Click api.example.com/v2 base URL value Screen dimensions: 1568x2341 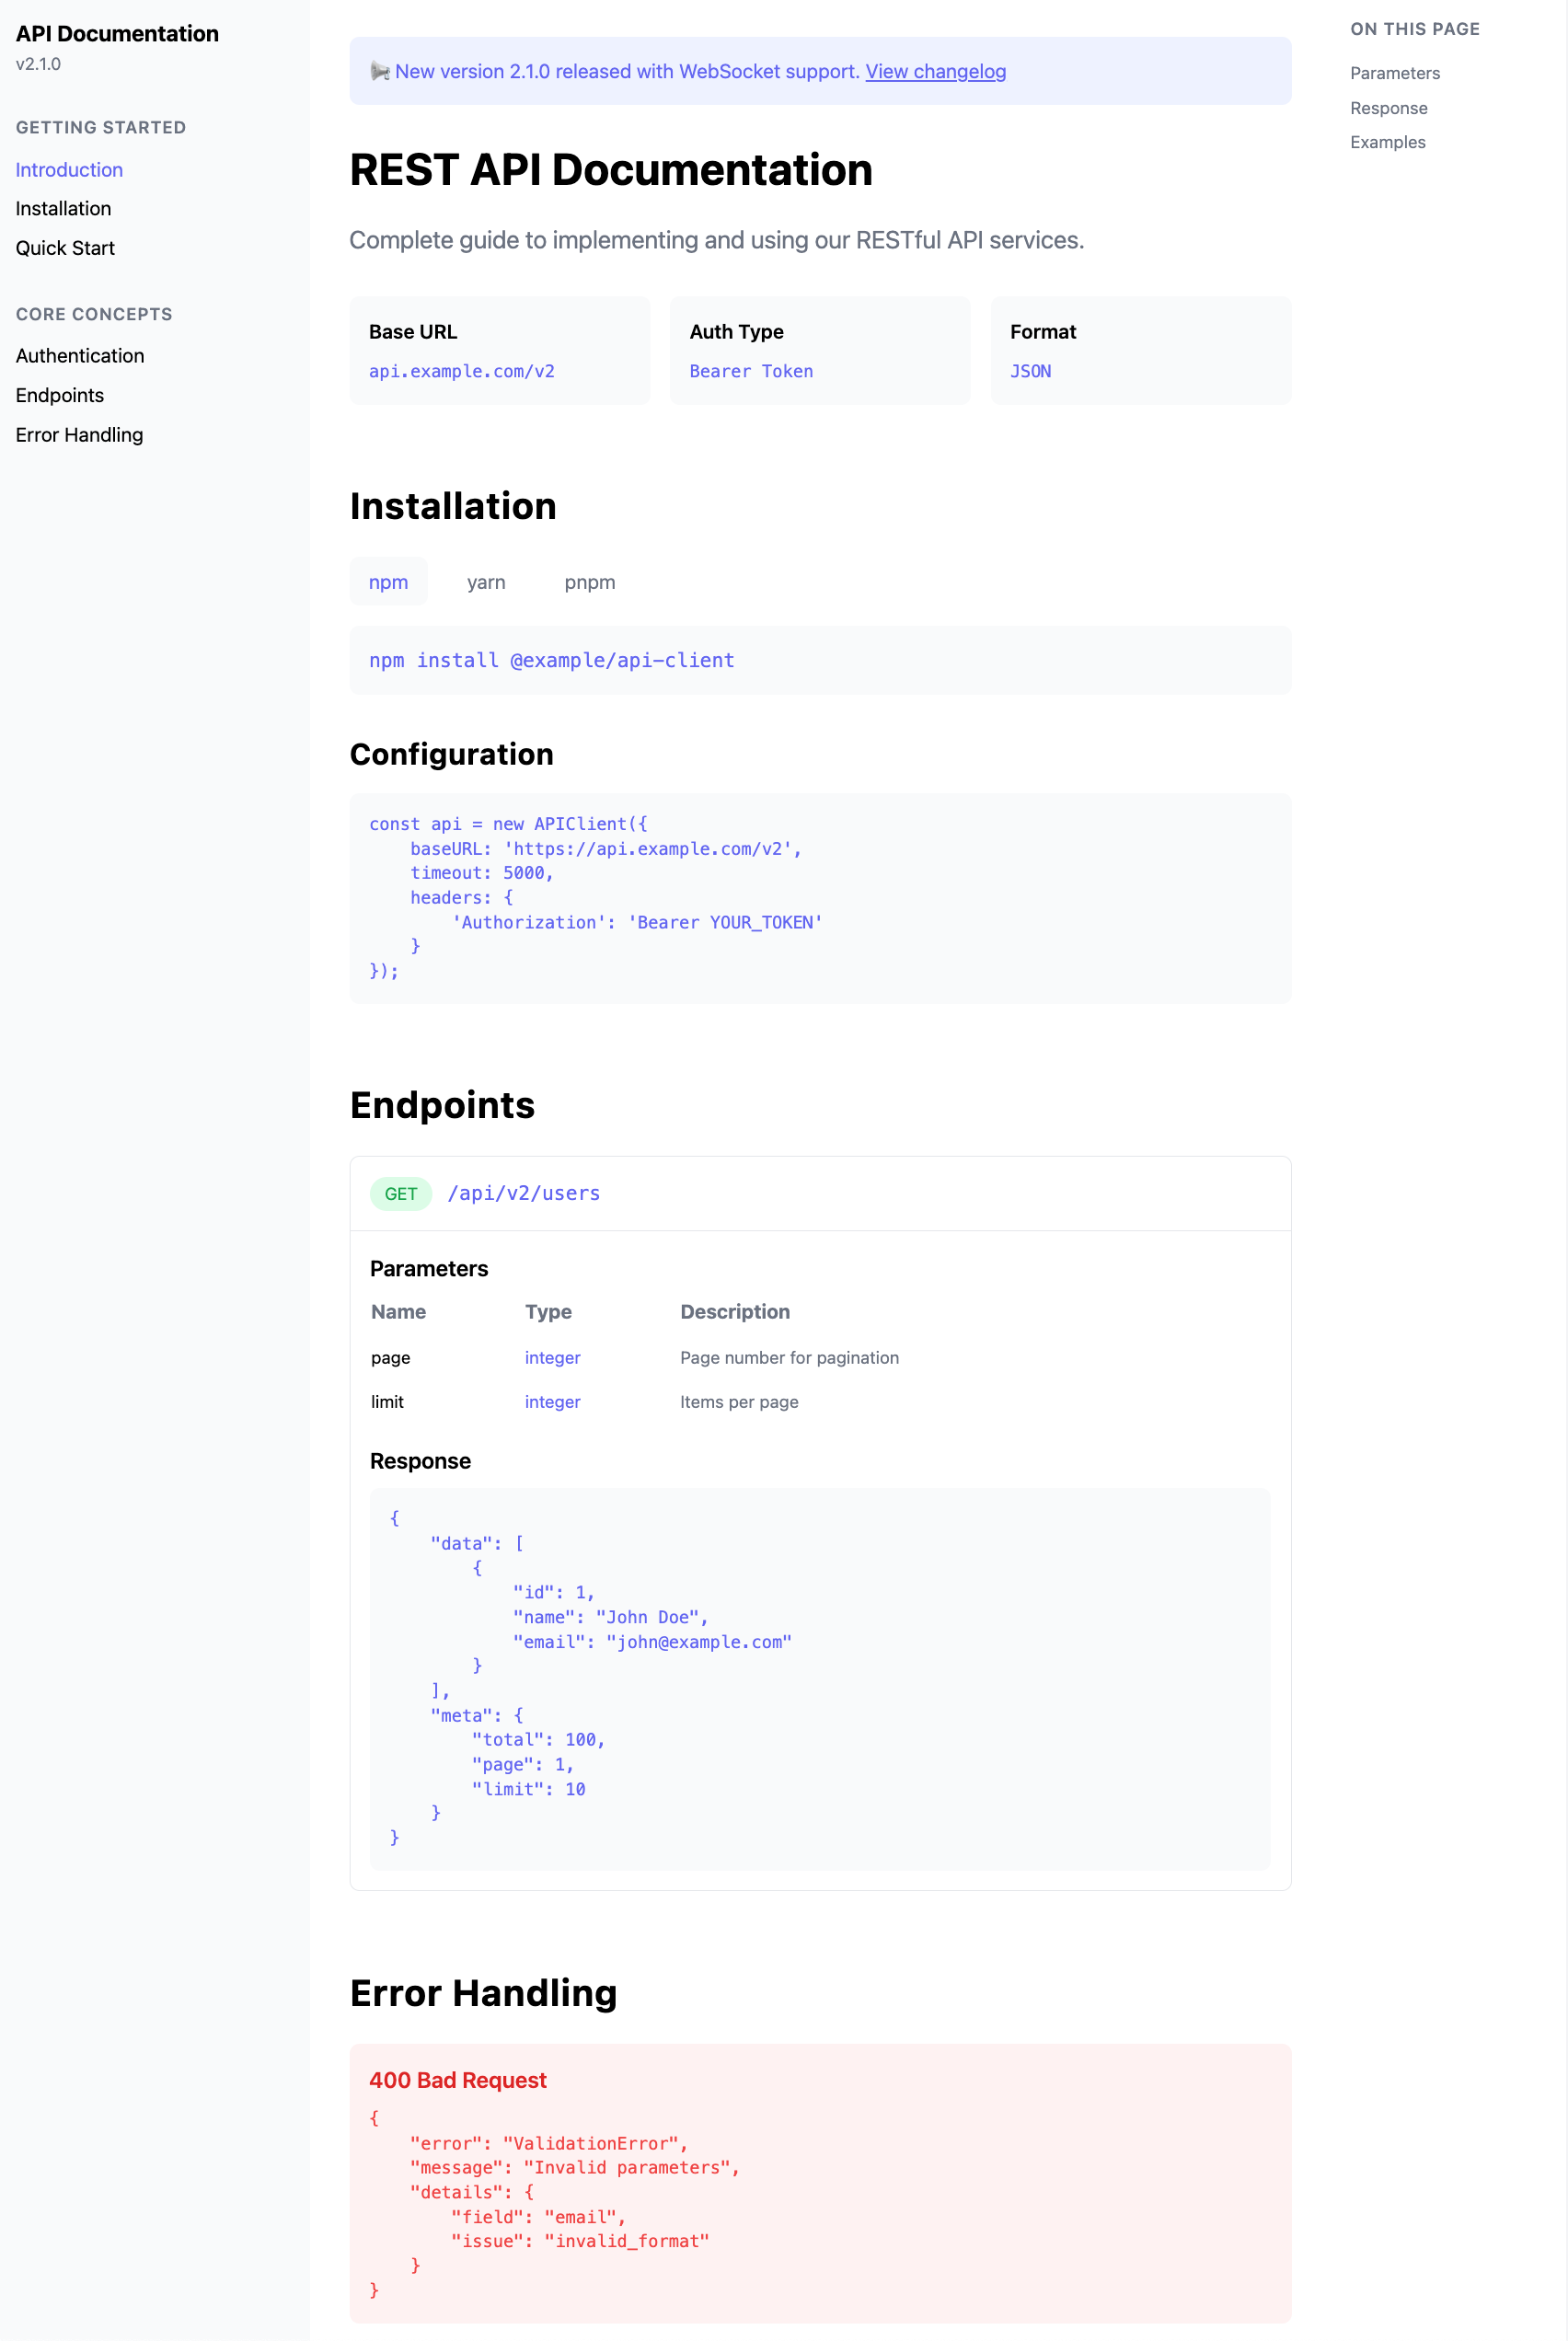pos(462,371)
